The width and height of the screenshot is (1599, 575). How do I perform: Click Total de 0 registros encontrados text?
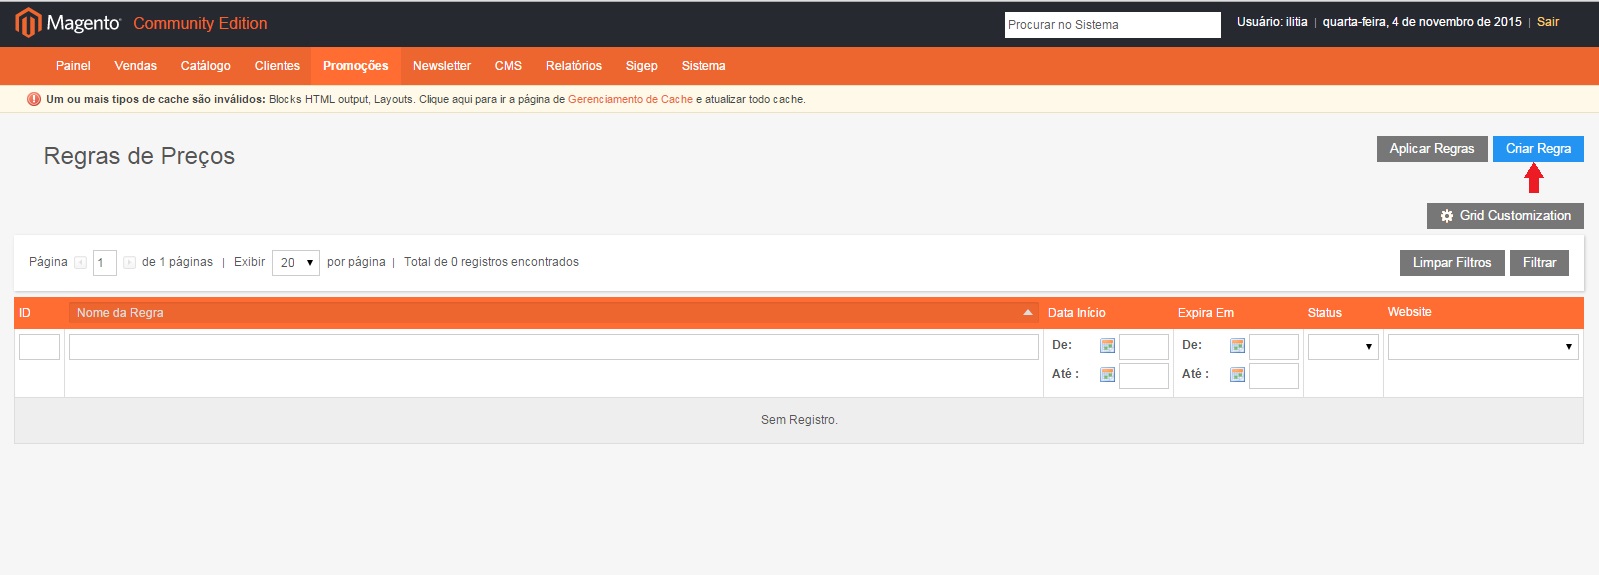[491, 262]
